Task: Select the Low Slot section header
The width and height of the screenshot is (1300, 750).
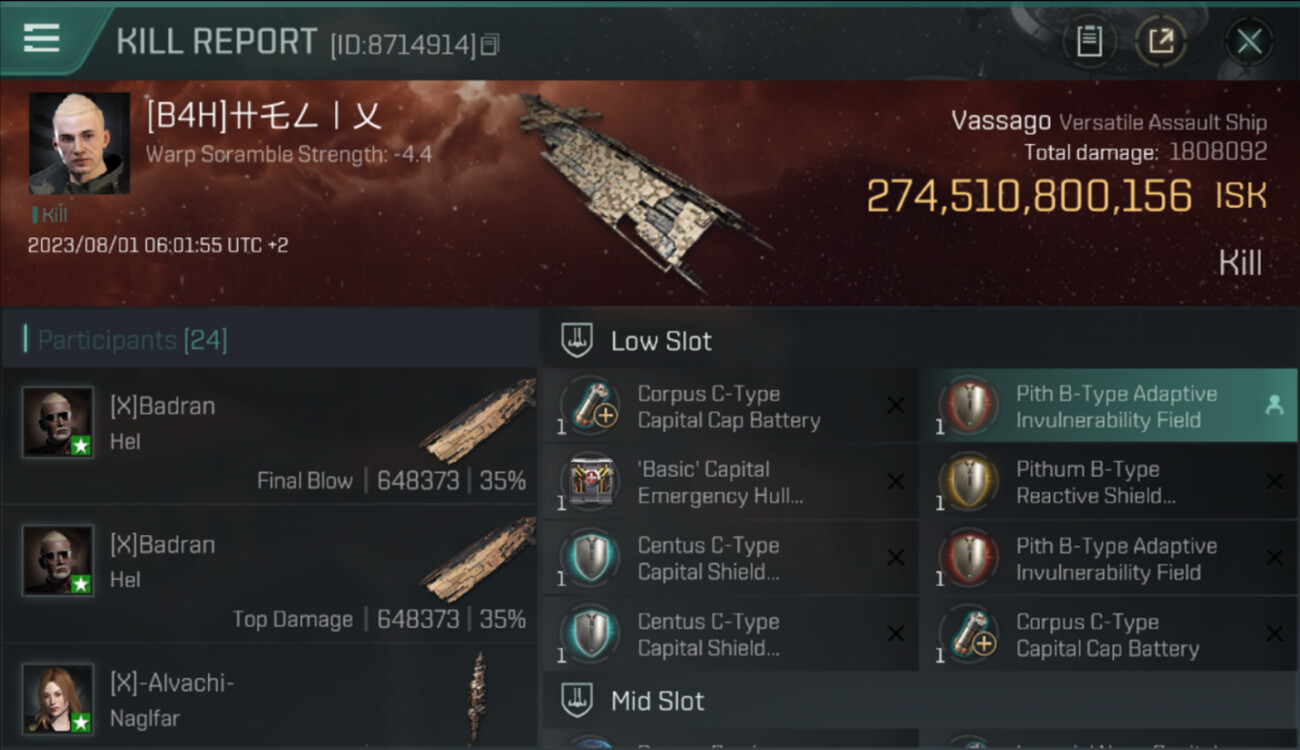Action: pyautogui.click(x=660, y=341)
